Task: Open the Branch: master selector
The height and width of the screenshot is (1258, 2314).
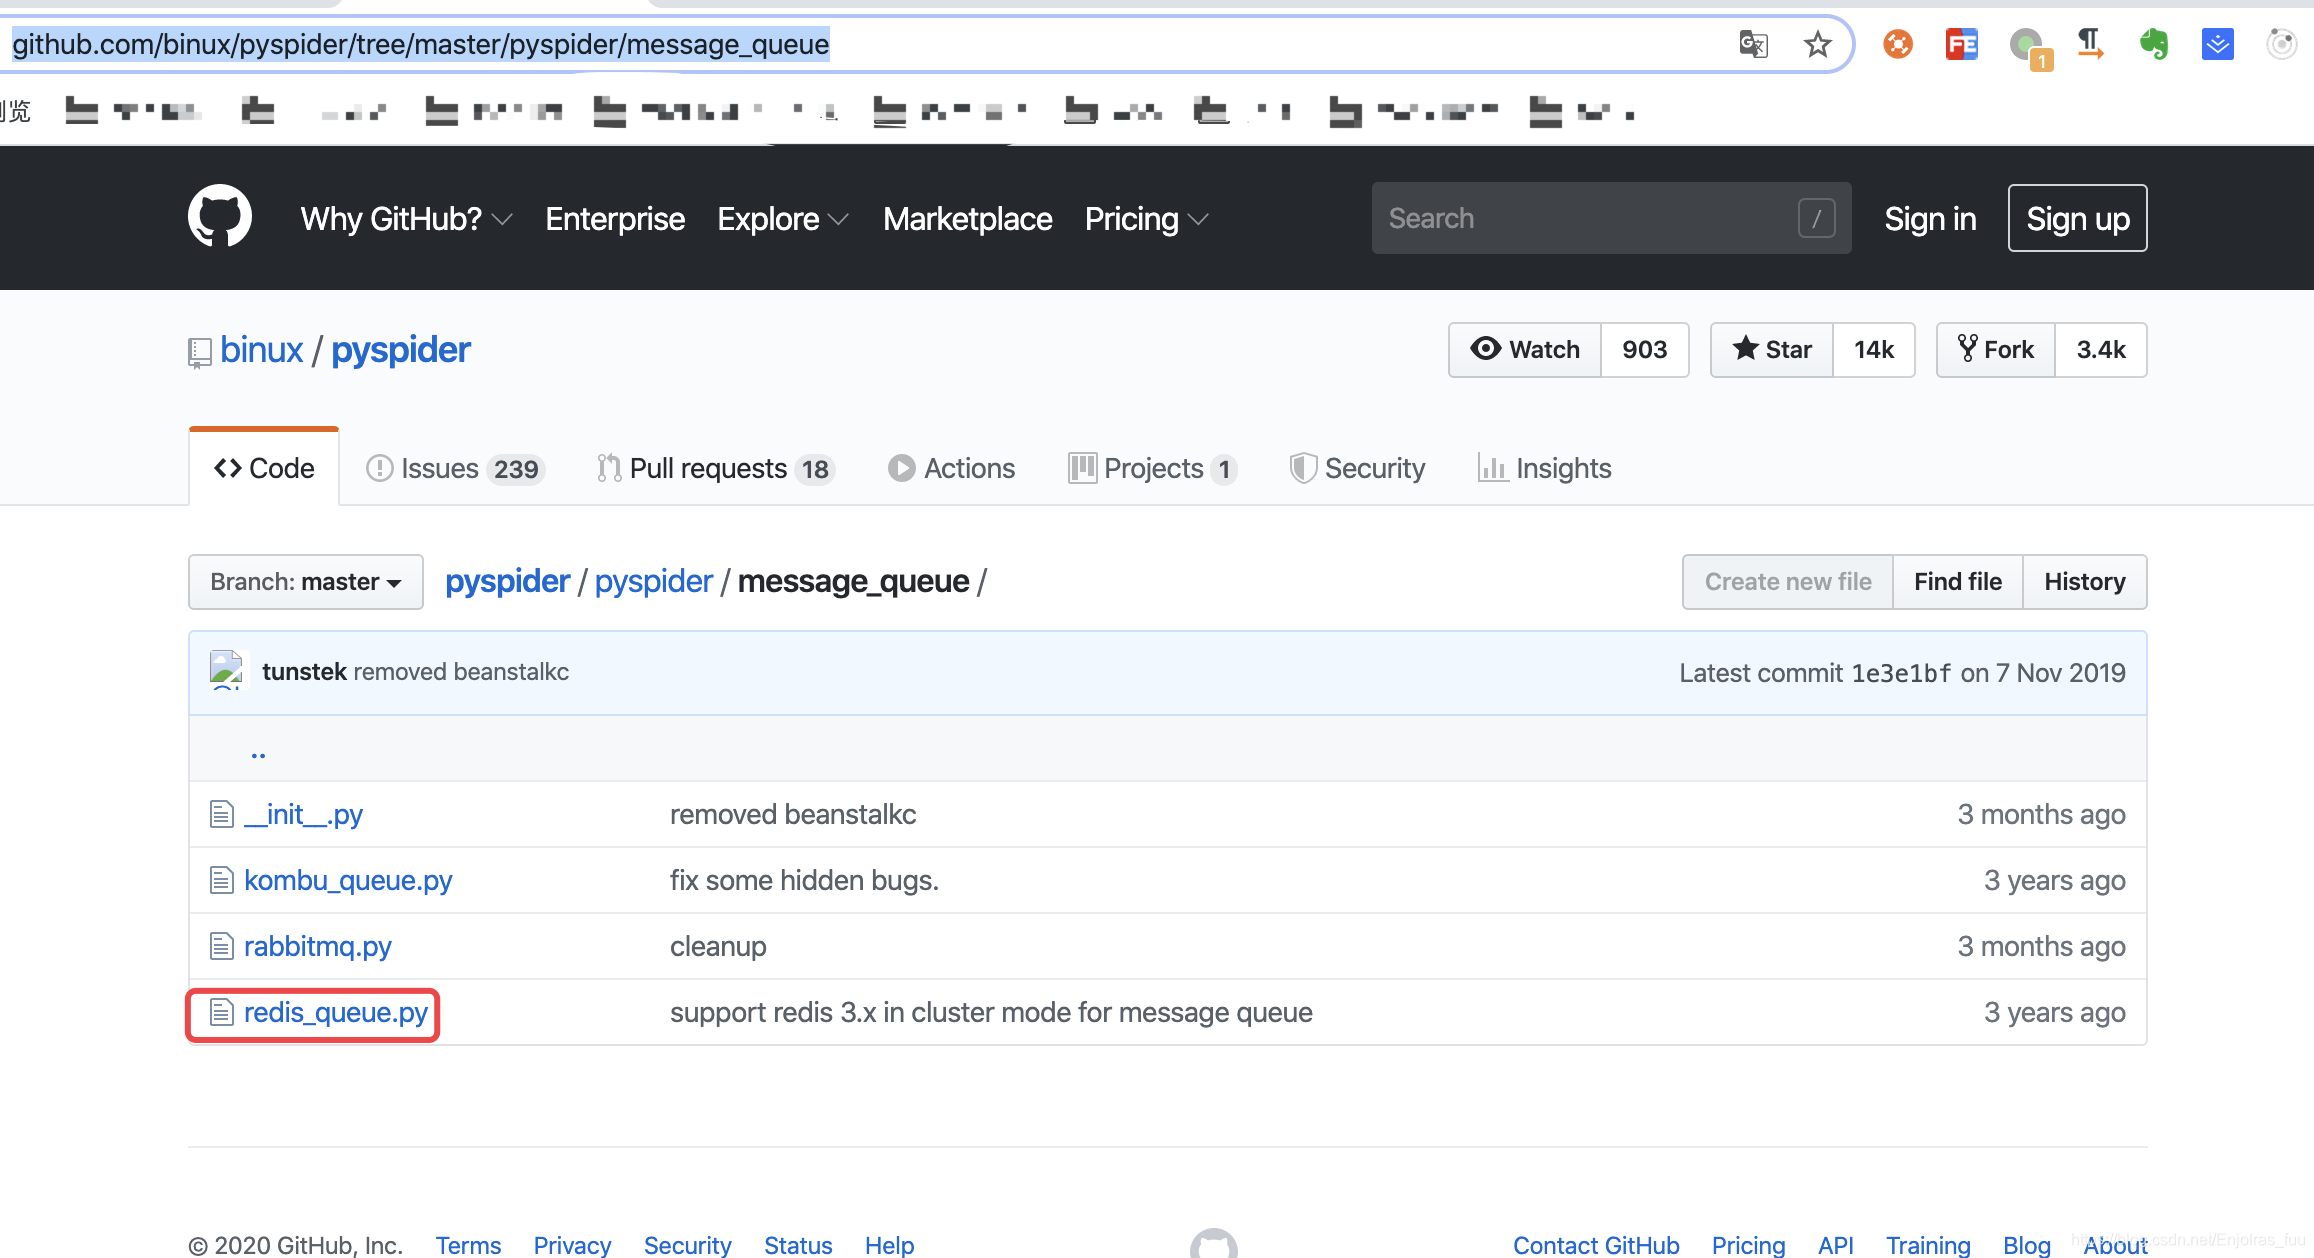Action: click(306, 581)
